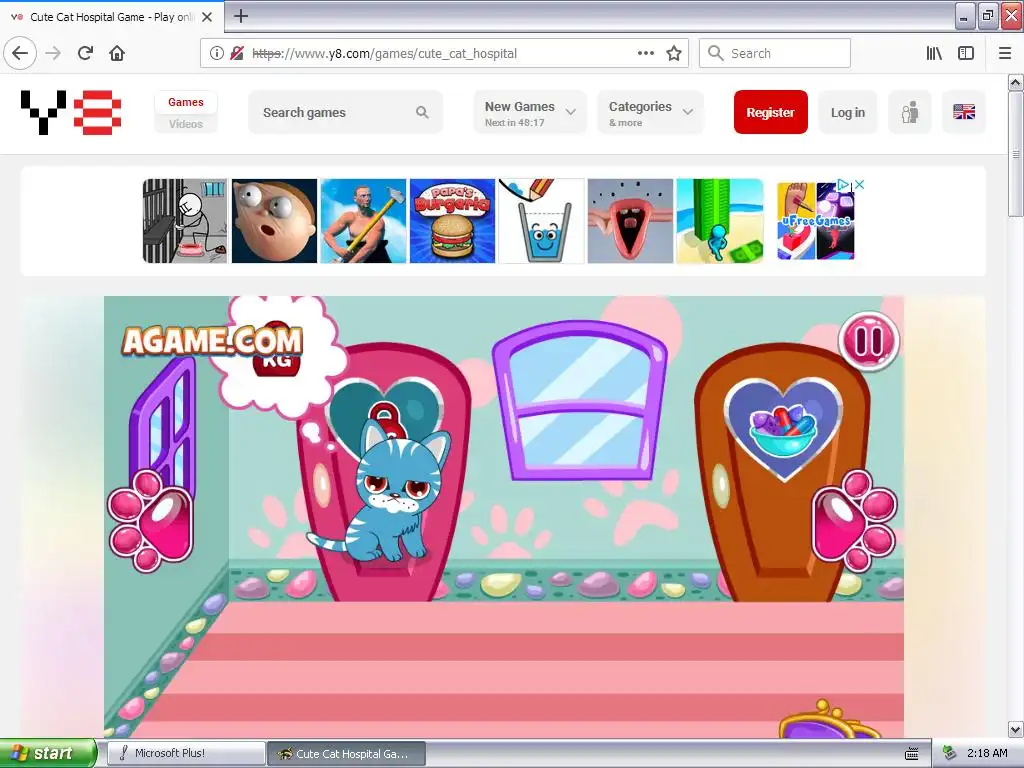Select the Videos tab

point(185,123)
